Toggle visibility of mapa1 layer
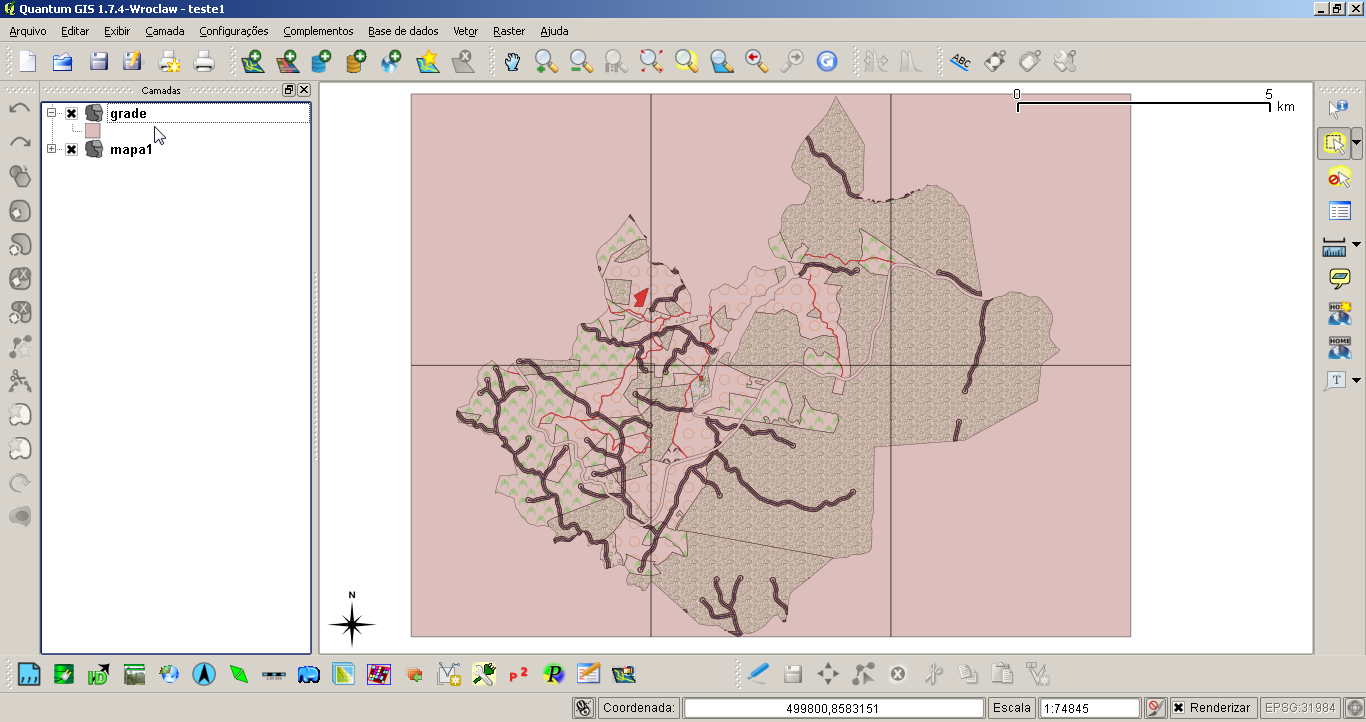Screen dimensions: 1366x722 click(x=71, y=150)
